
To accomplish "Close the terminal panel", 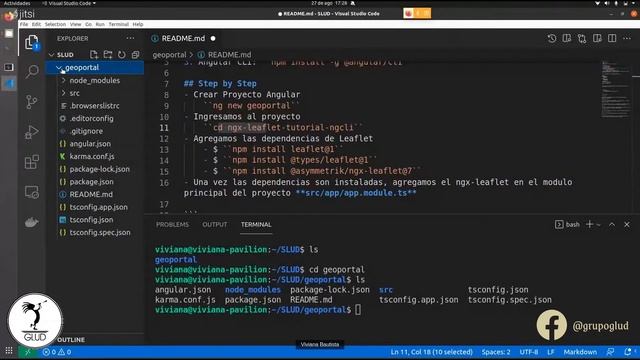I will (x=627, y=224).
